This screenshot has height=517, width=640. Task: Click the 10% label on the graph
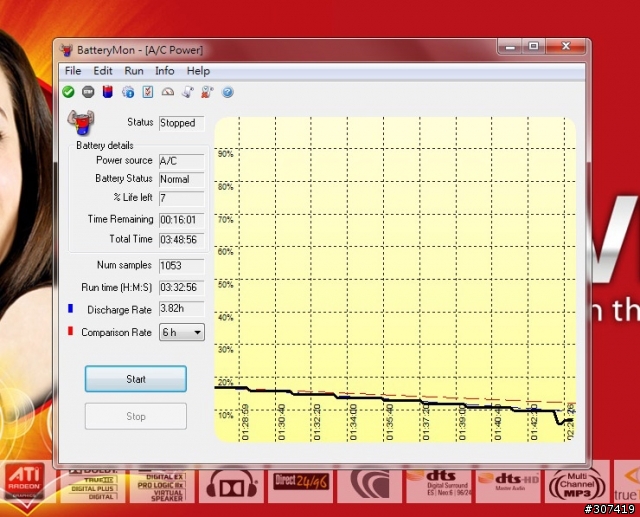pos(225,415)
